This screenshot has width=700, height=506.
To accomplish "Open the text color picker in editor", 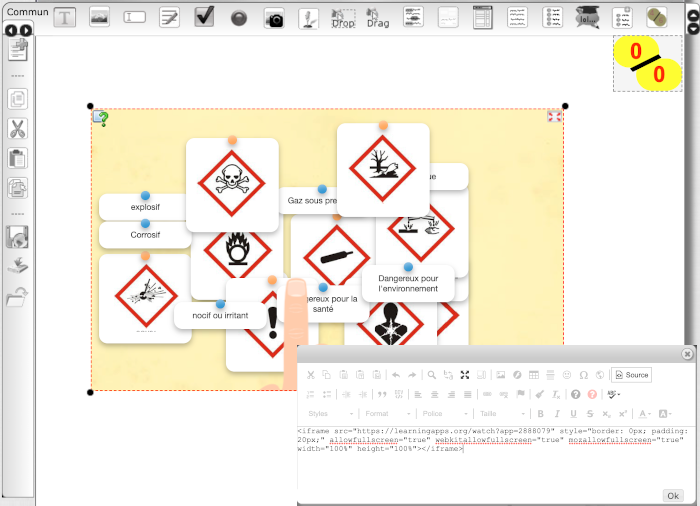I will [645, 413].
